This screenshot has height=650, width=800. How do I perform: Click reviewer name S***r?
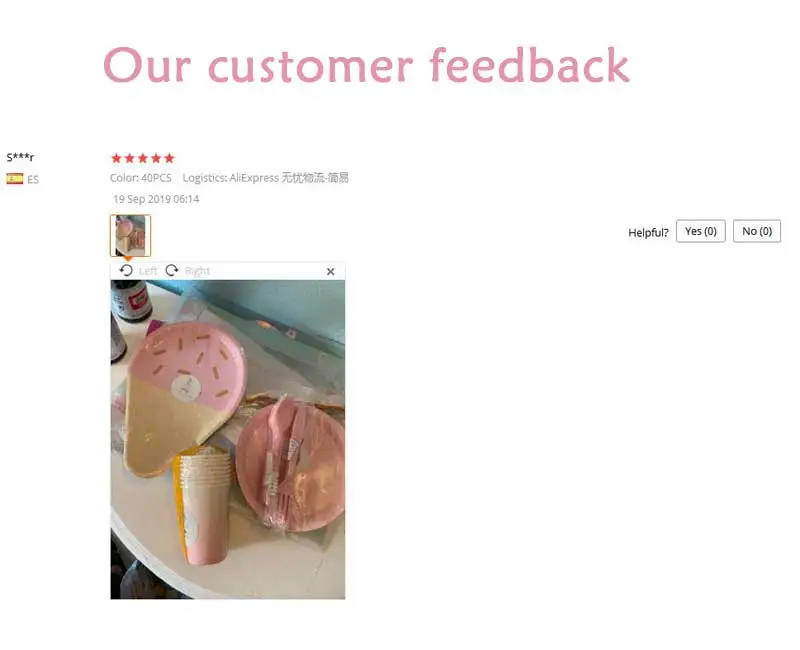tap(20, 157)
